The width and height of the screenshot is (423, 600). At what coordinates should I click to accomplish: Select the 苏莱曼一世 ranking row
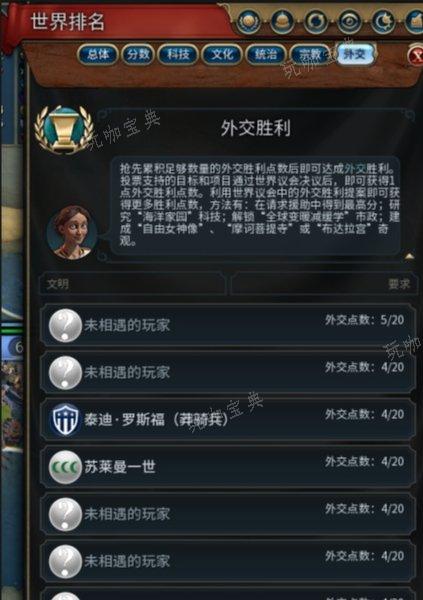tap(228, 467)
